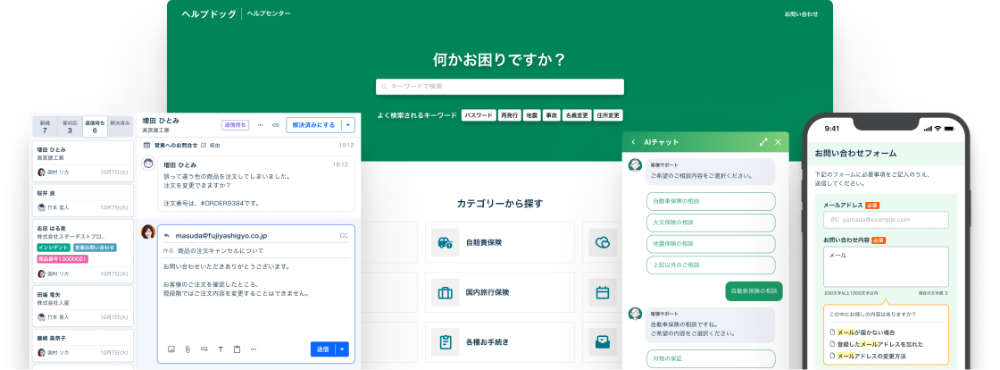Choose 自動車保険の相談 option in AI chat
Screen dimensions: 1000x370
pos(710,202)
